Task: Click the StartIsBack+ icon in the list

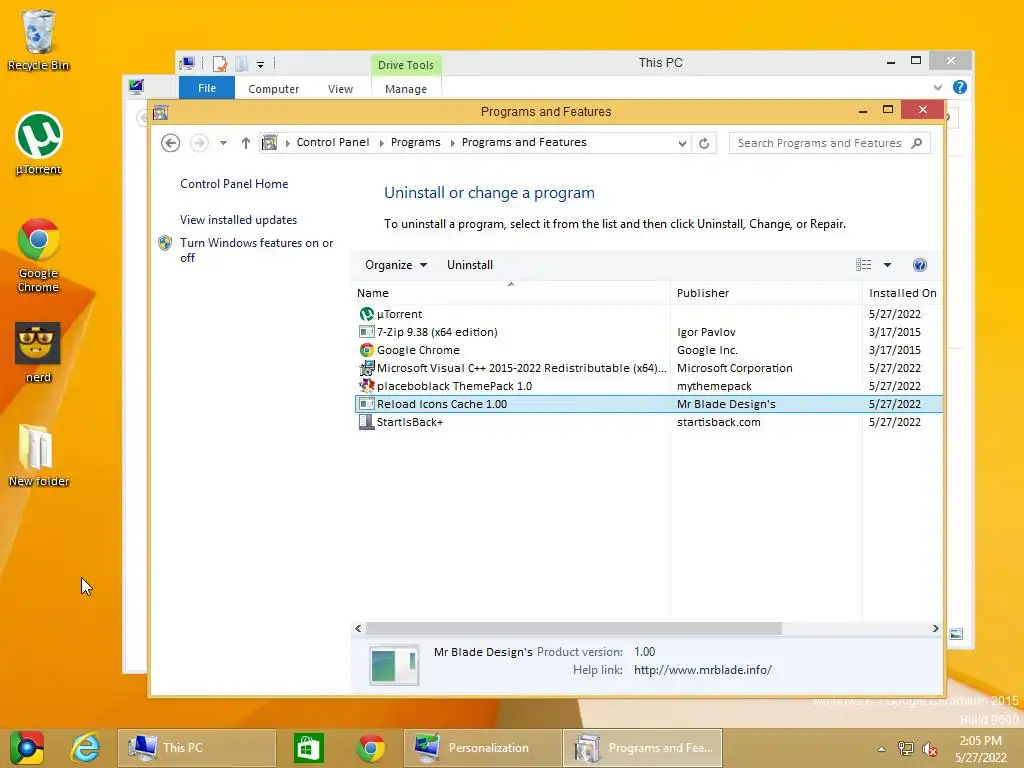Action: [x=366, y=422]
